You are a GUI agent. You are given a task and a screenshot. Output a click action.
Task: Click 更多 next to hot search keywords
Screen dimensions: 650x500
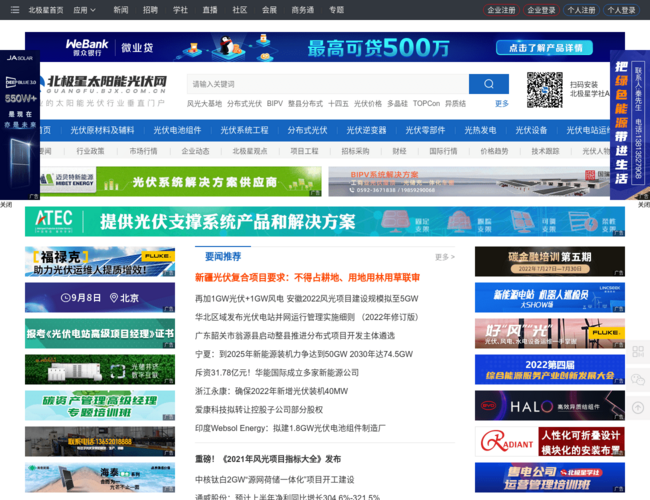(501, 103)
